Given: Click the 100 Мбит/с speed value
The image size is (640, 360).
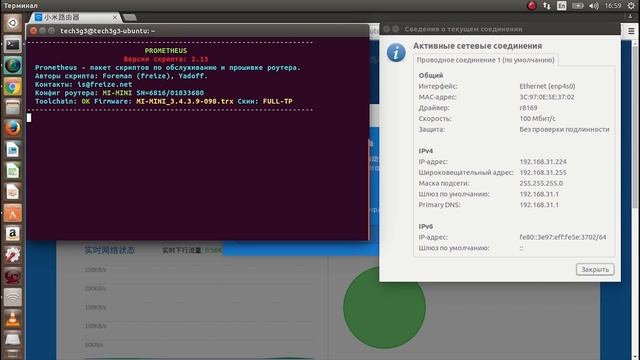Looking at the screenshot, I should 537,119.
